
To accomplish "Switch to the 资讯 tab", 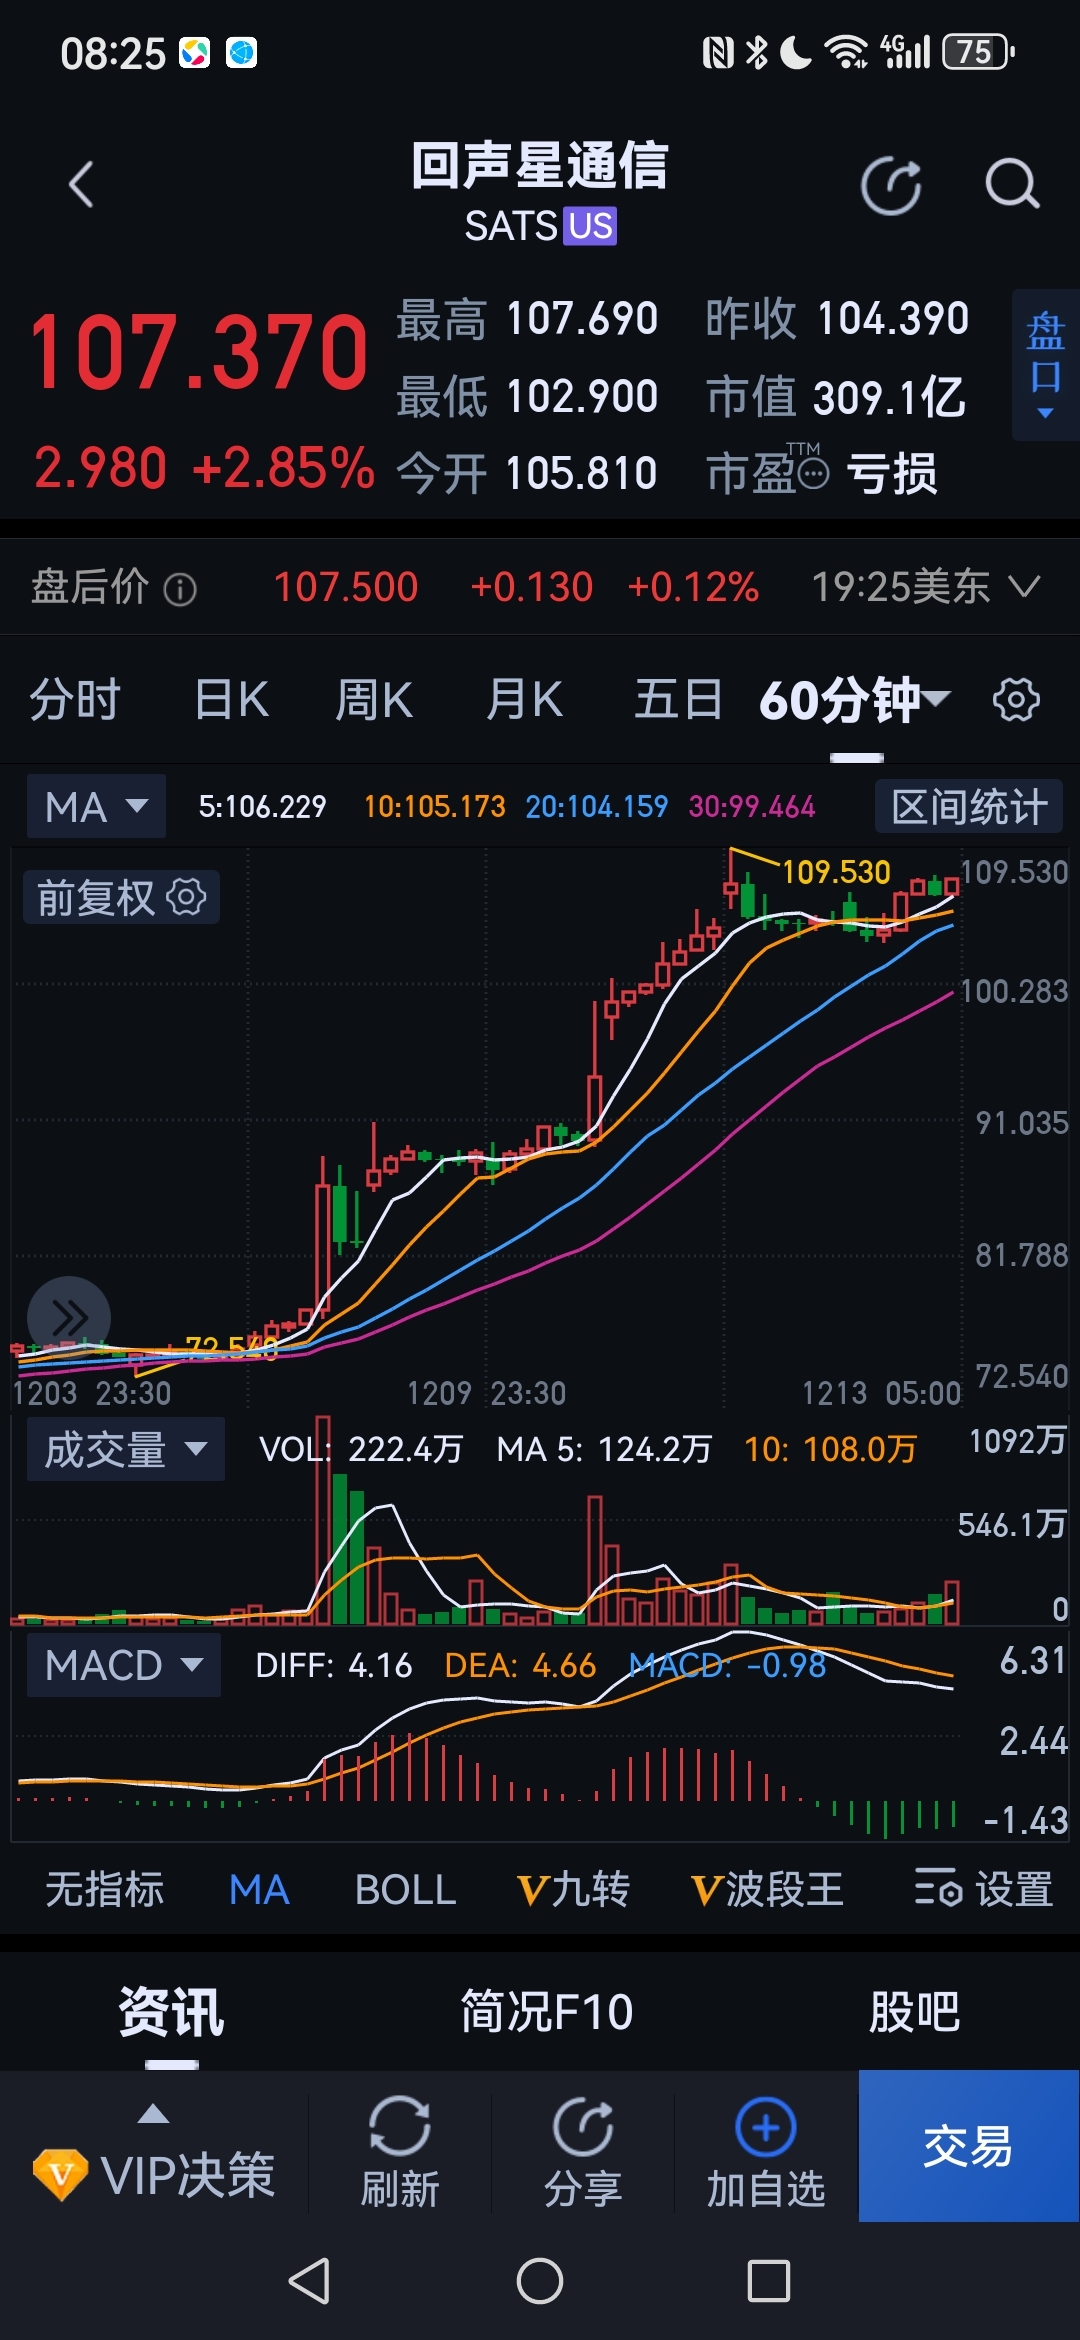I will tap(171, 2012).
